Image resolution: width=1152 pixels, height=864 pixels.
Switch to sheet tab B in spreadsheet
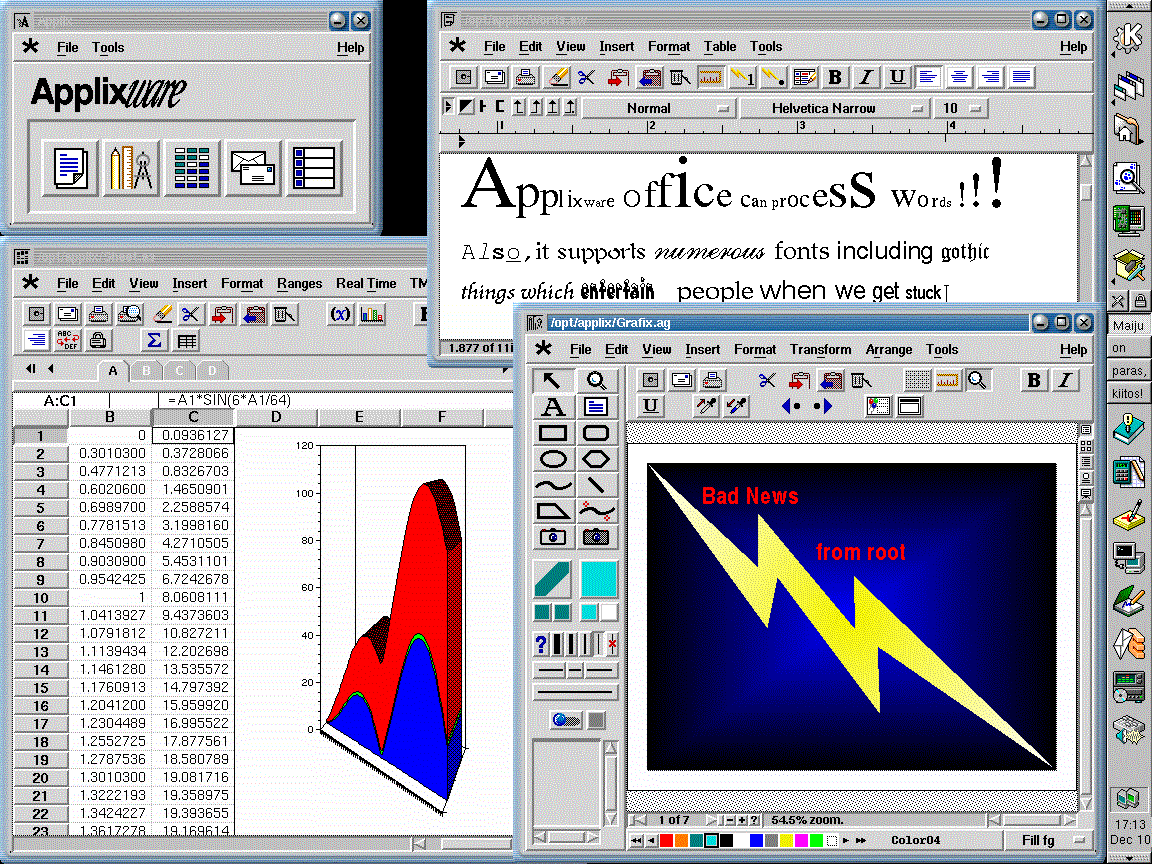pos(146,371)
